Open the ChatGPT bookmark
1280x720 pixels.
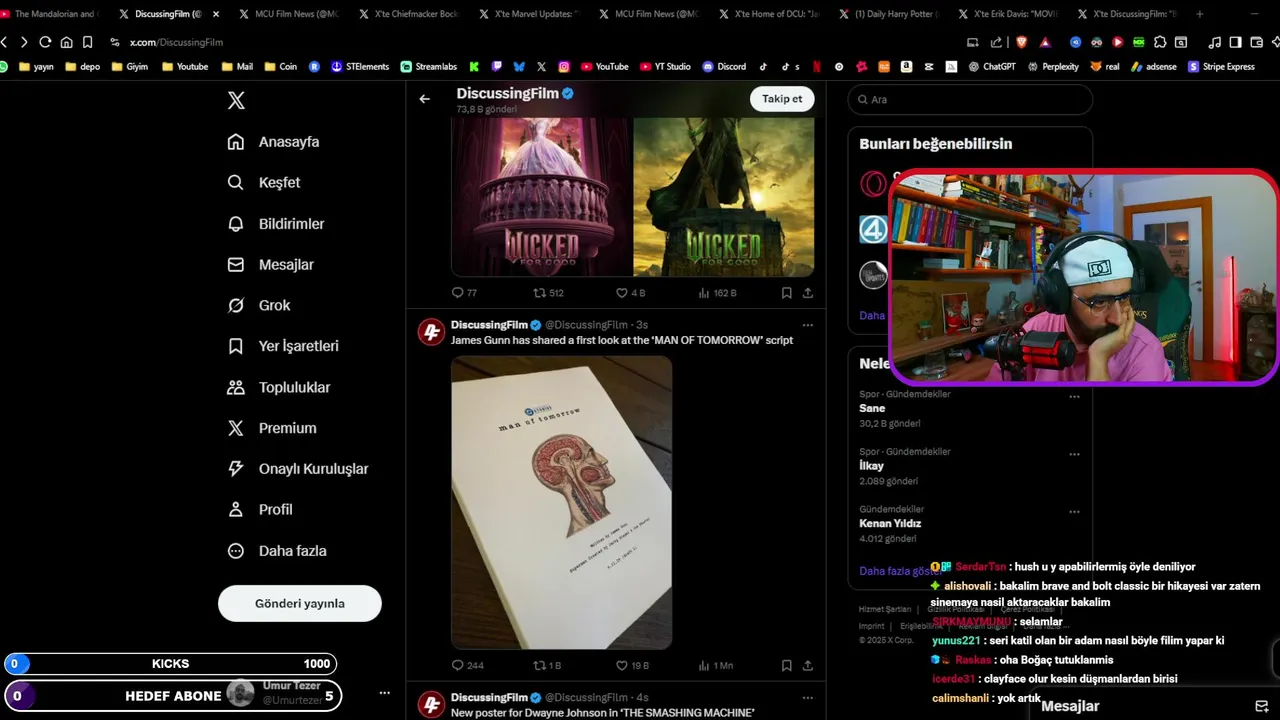click(992, 67)
